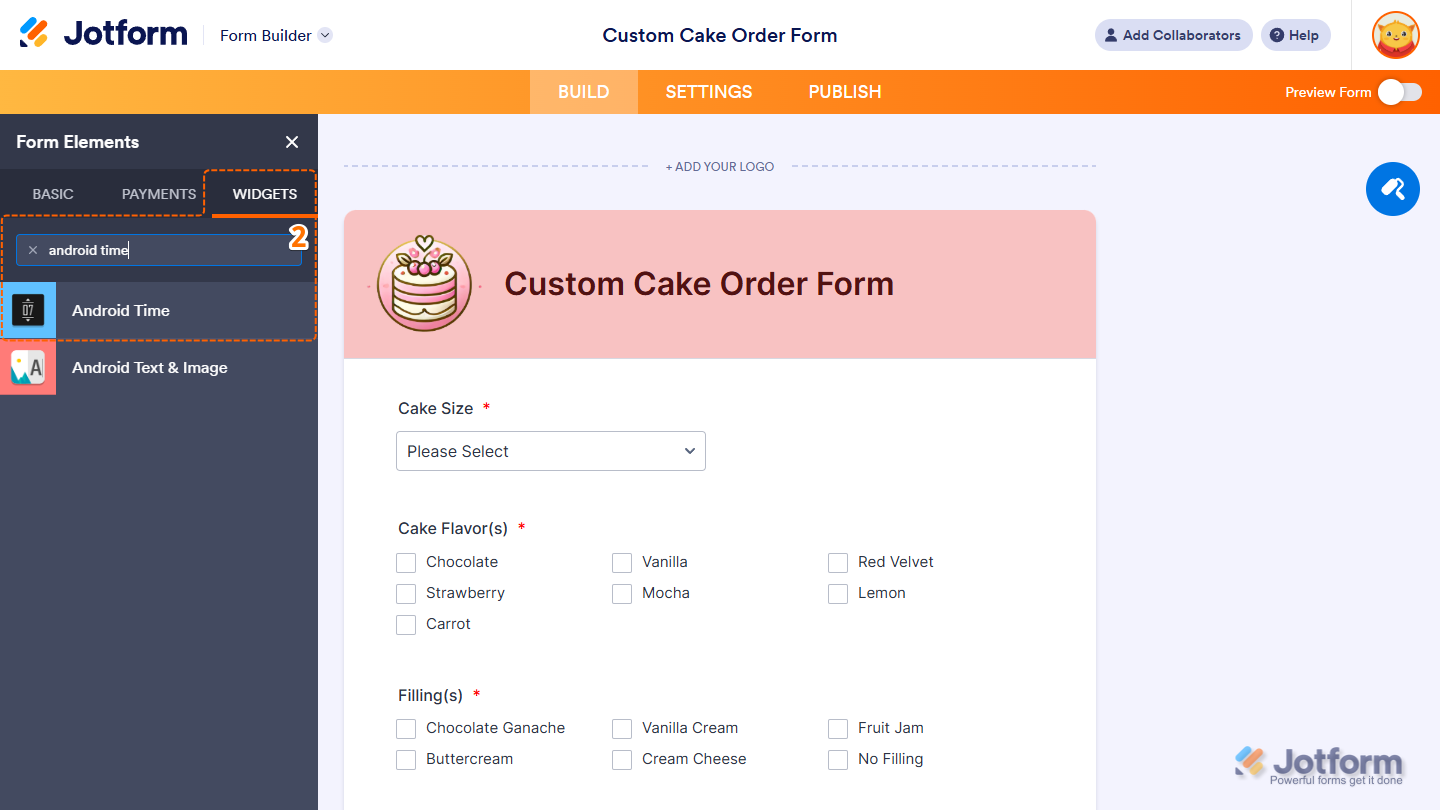
Task: Select the Android Text & Image widget icon
Action: click(29, 367)
